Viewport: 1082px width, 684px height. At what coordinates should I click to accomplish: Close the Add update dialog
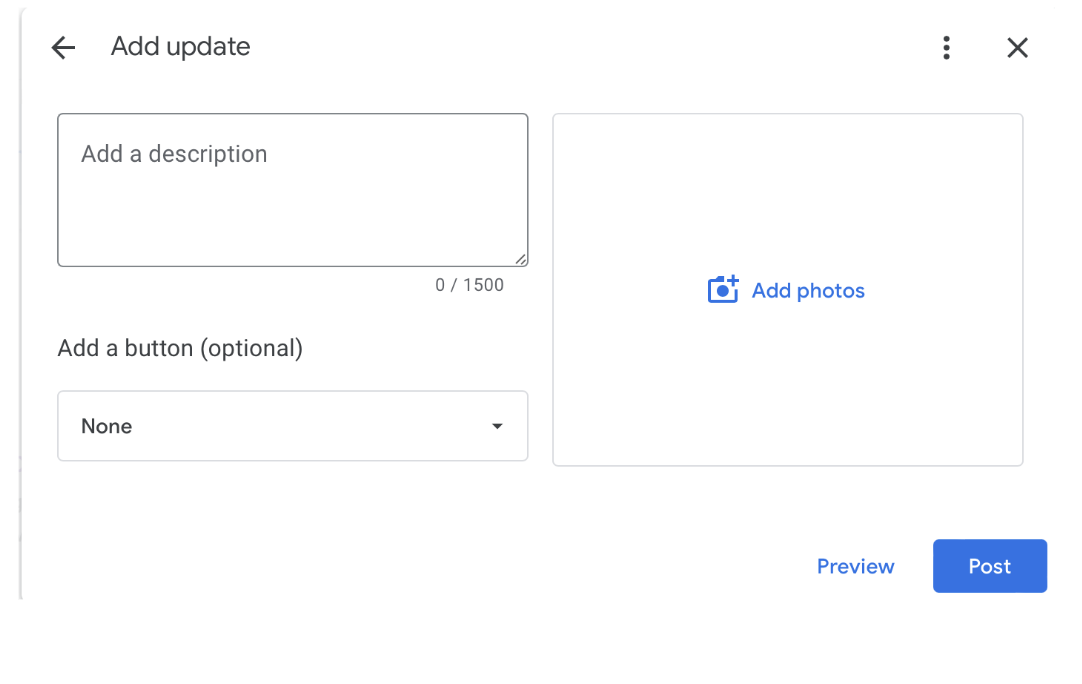pos(1017,48)
